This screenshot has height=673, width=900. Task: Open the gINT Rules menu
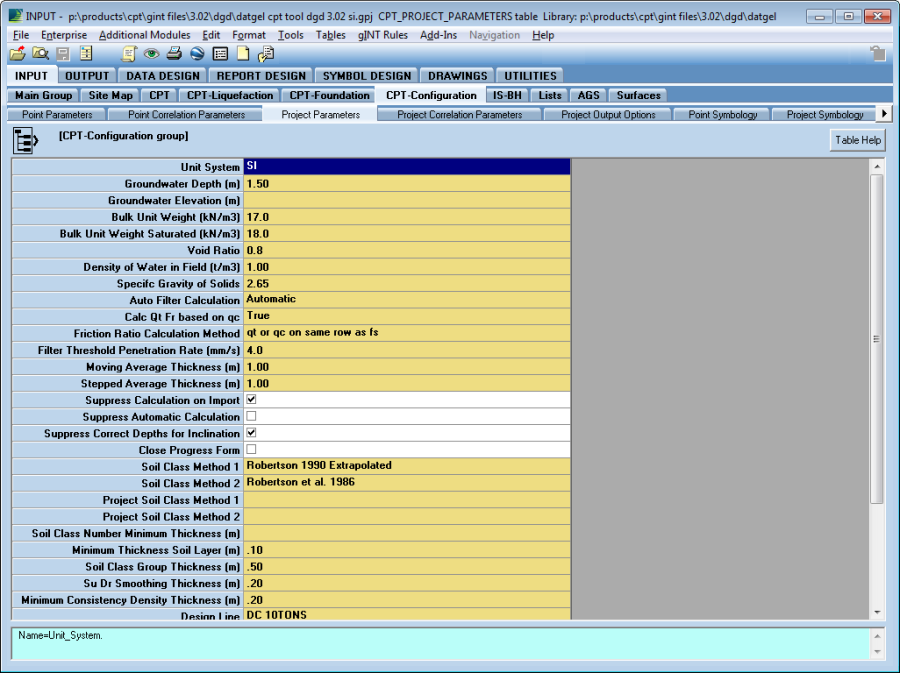pos(383,35)
